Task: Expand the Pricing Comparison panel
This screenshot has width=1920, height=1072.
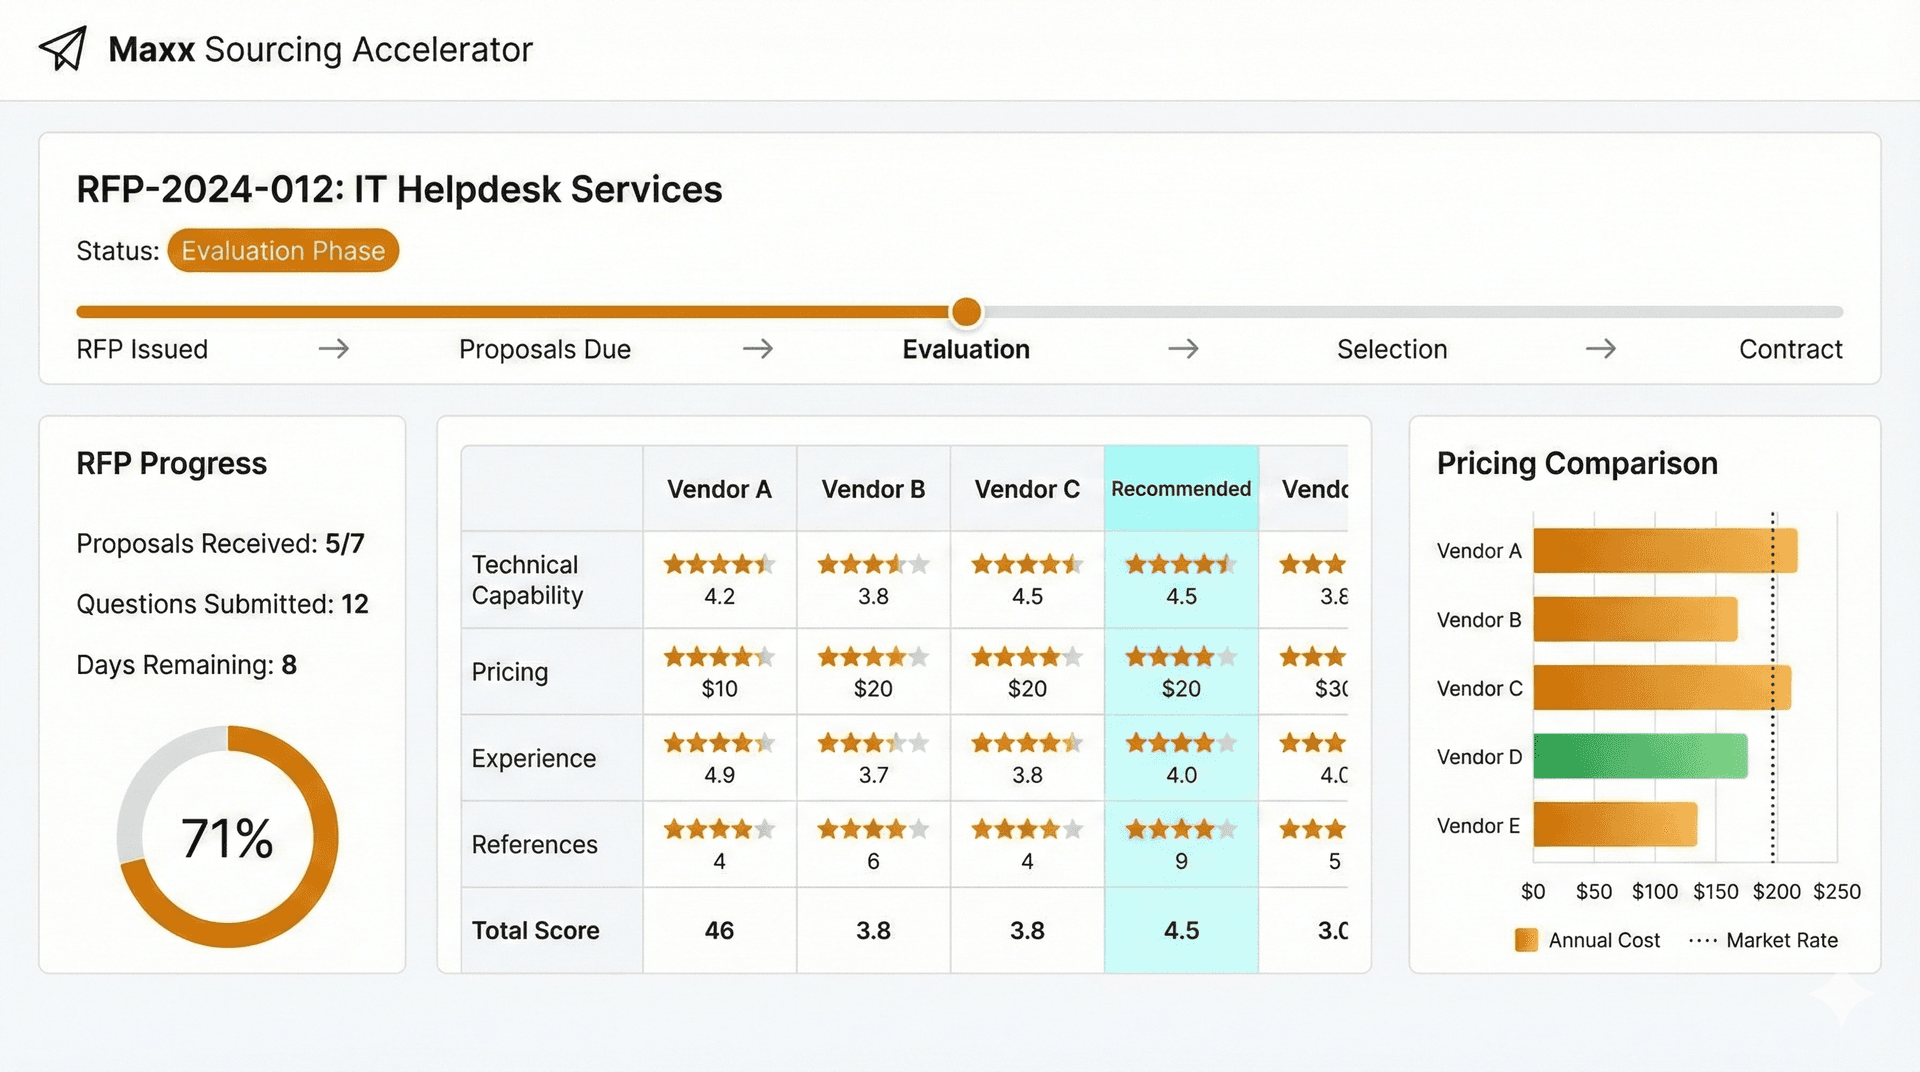Action: (x=1578, y=463)
